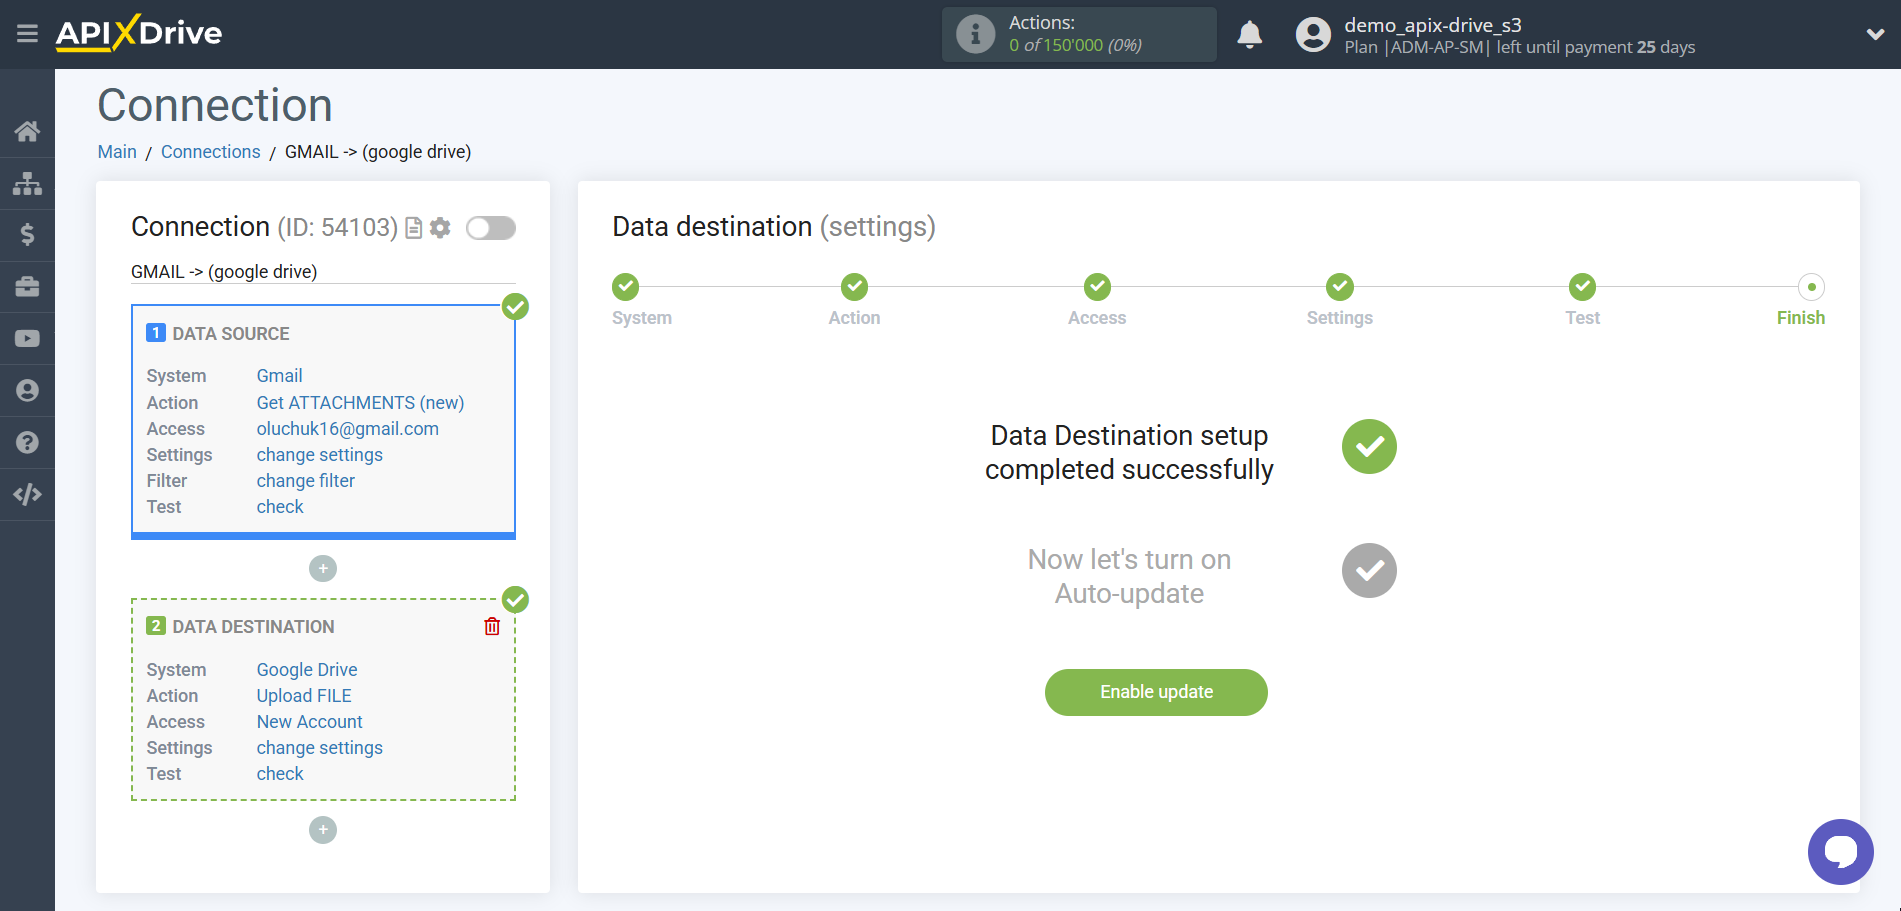Go to Test step
Image resolution: width=1901 pixels, height=911 pixels.
click(1582, 287)
